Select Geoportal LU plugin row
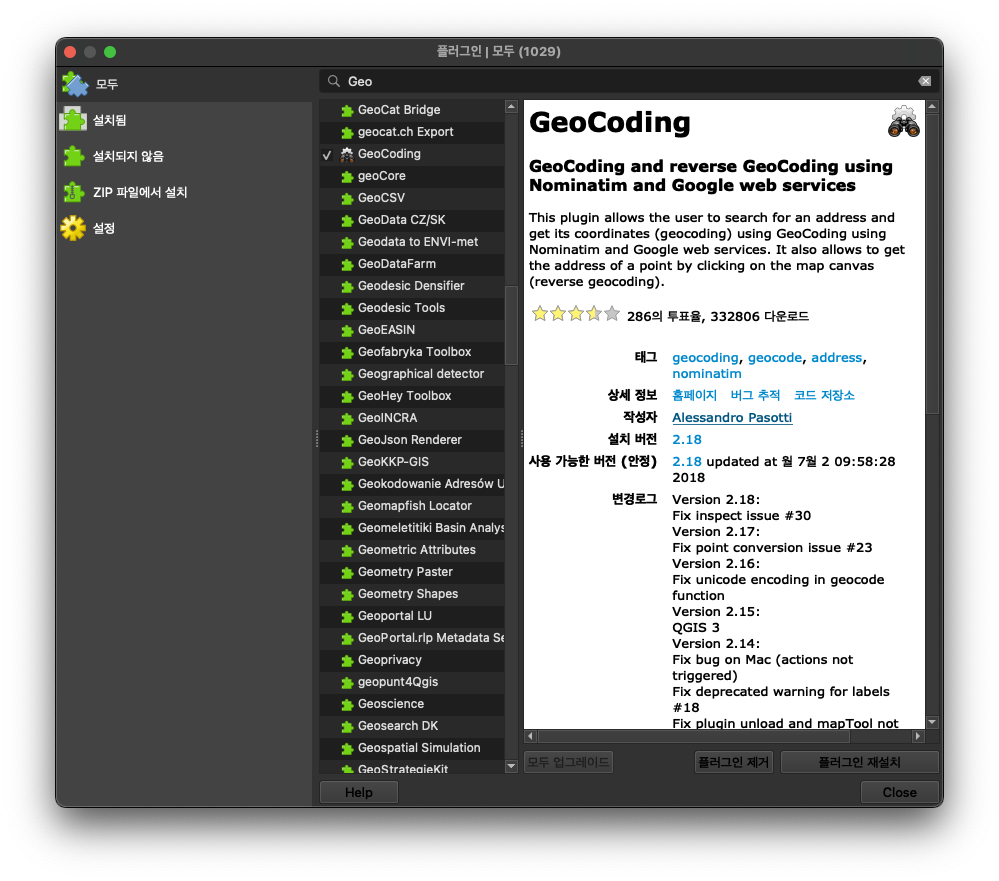 (412, 616)
